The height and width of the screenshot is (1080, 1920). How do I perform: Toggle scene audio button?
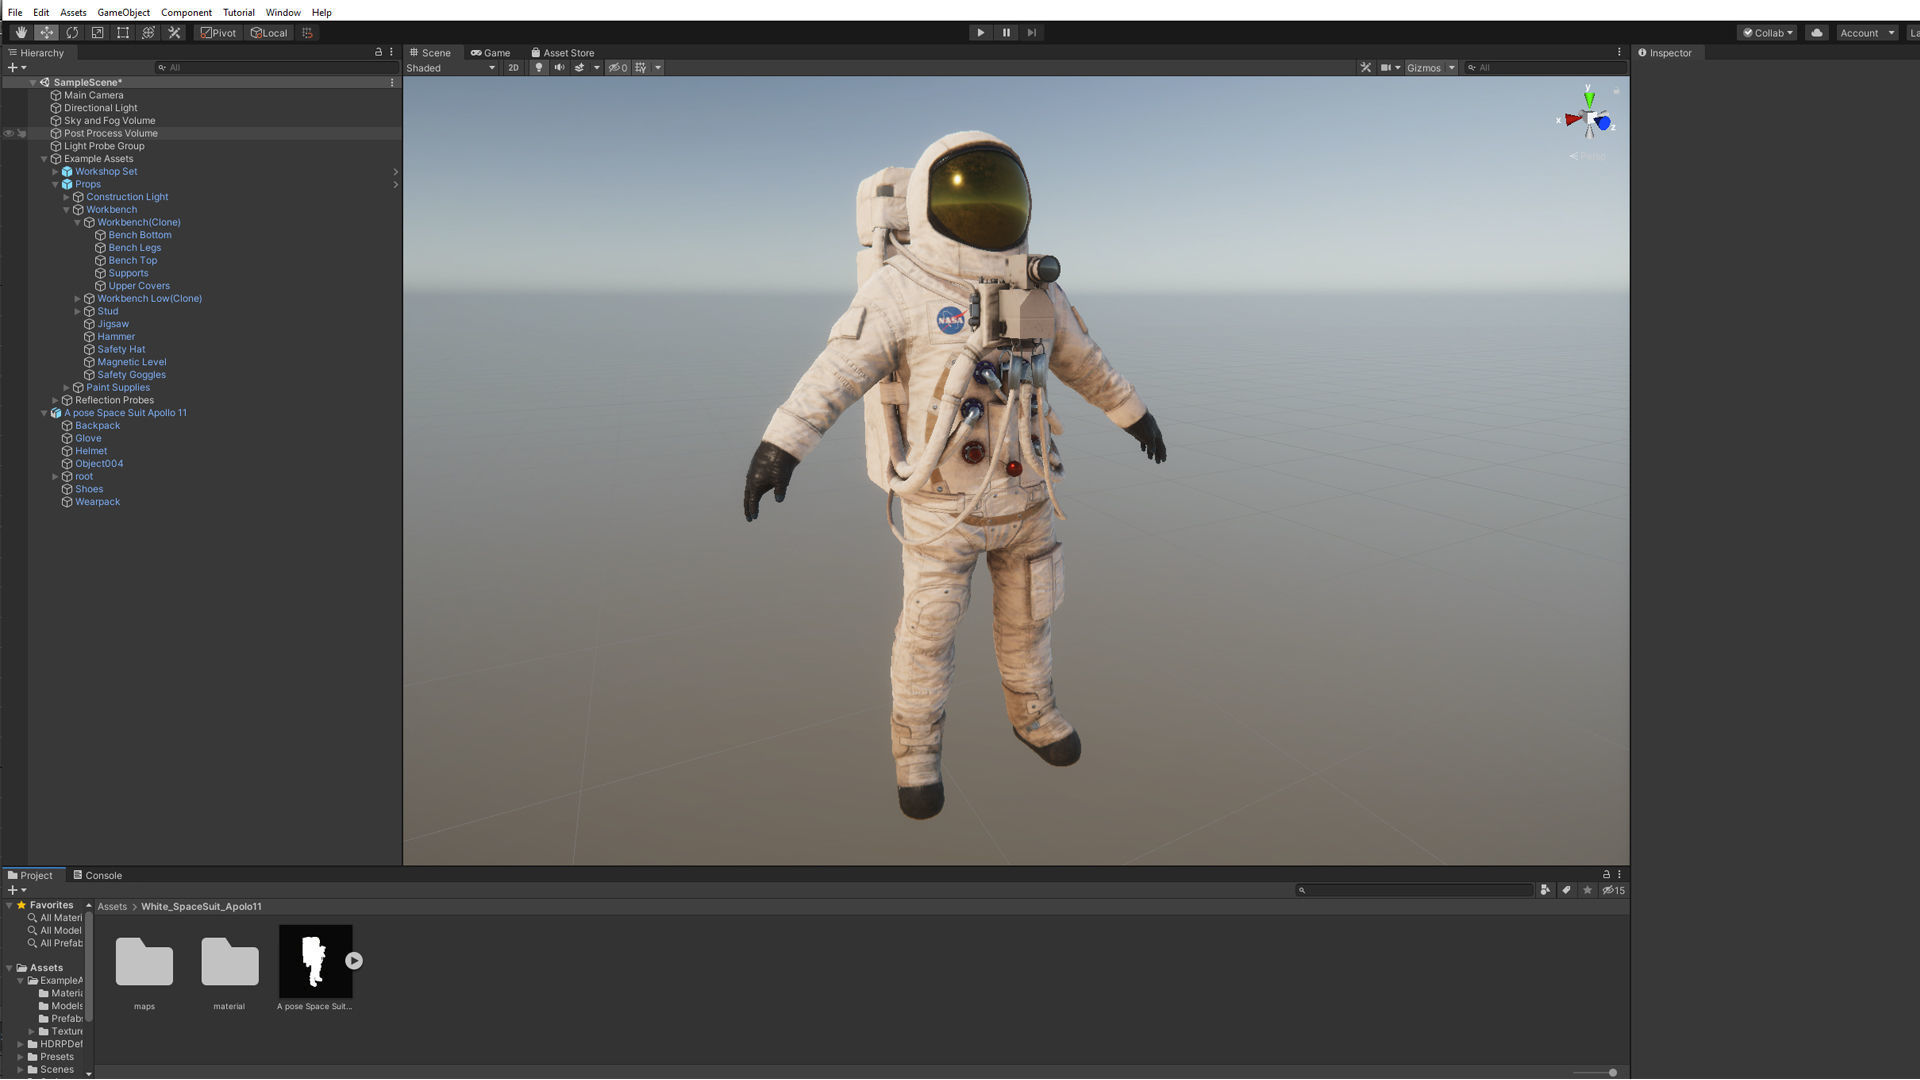(559, 68)
